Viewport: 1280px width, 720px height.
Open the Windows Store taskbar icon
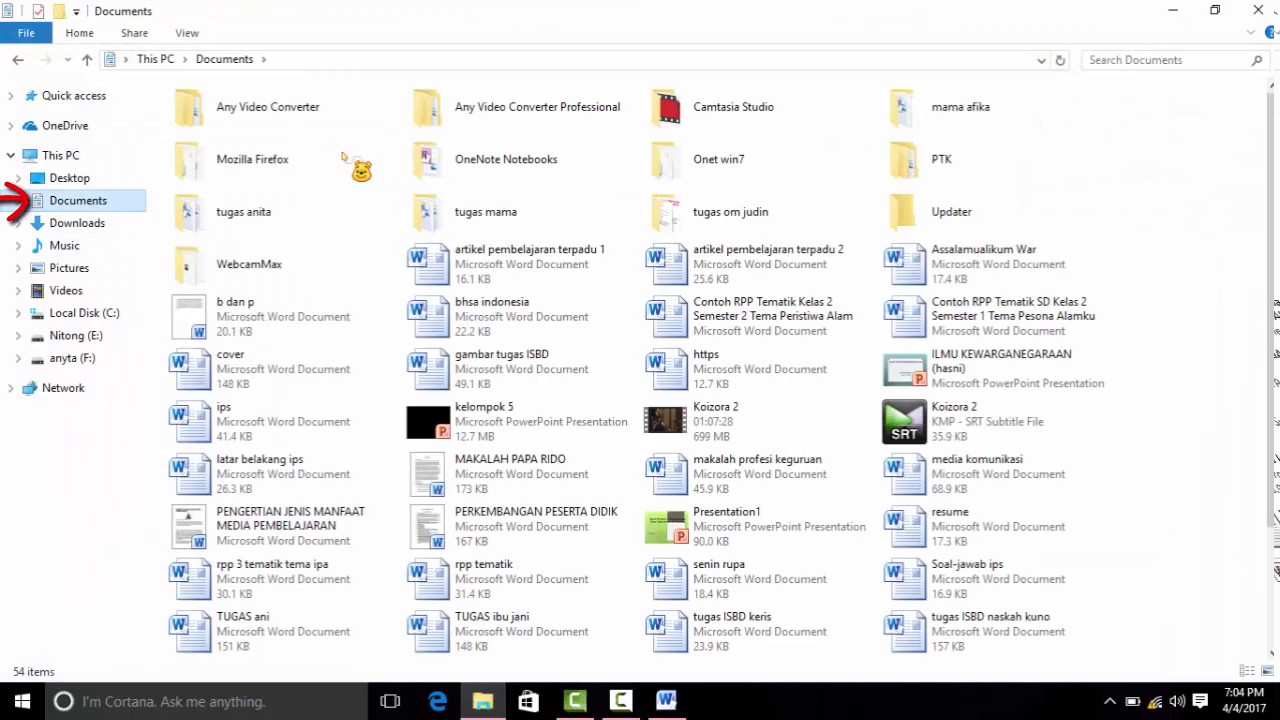(x=528, y=701)
